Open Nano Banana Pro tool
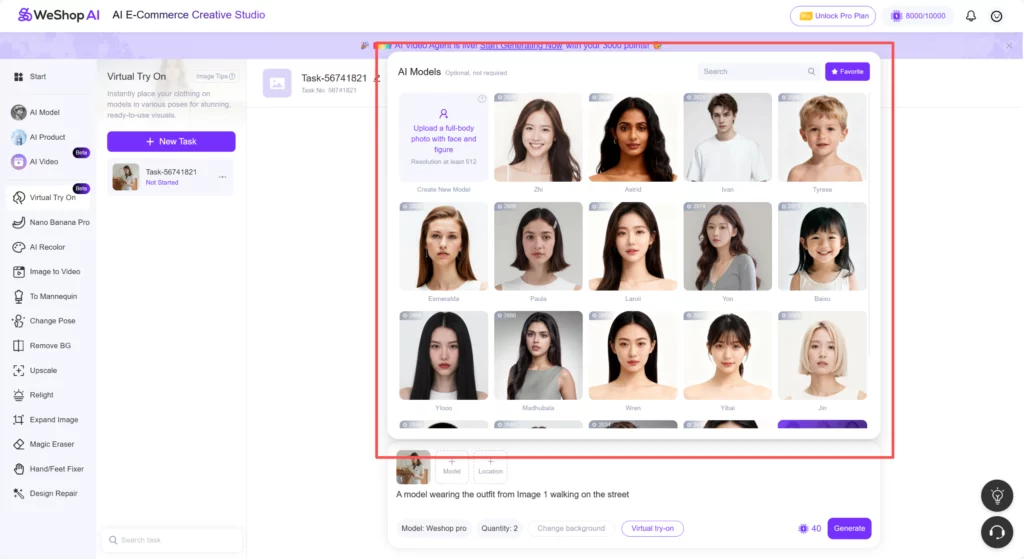Image resolution: width=1024 pixels, height=559 pixels. tap(51, 222)
